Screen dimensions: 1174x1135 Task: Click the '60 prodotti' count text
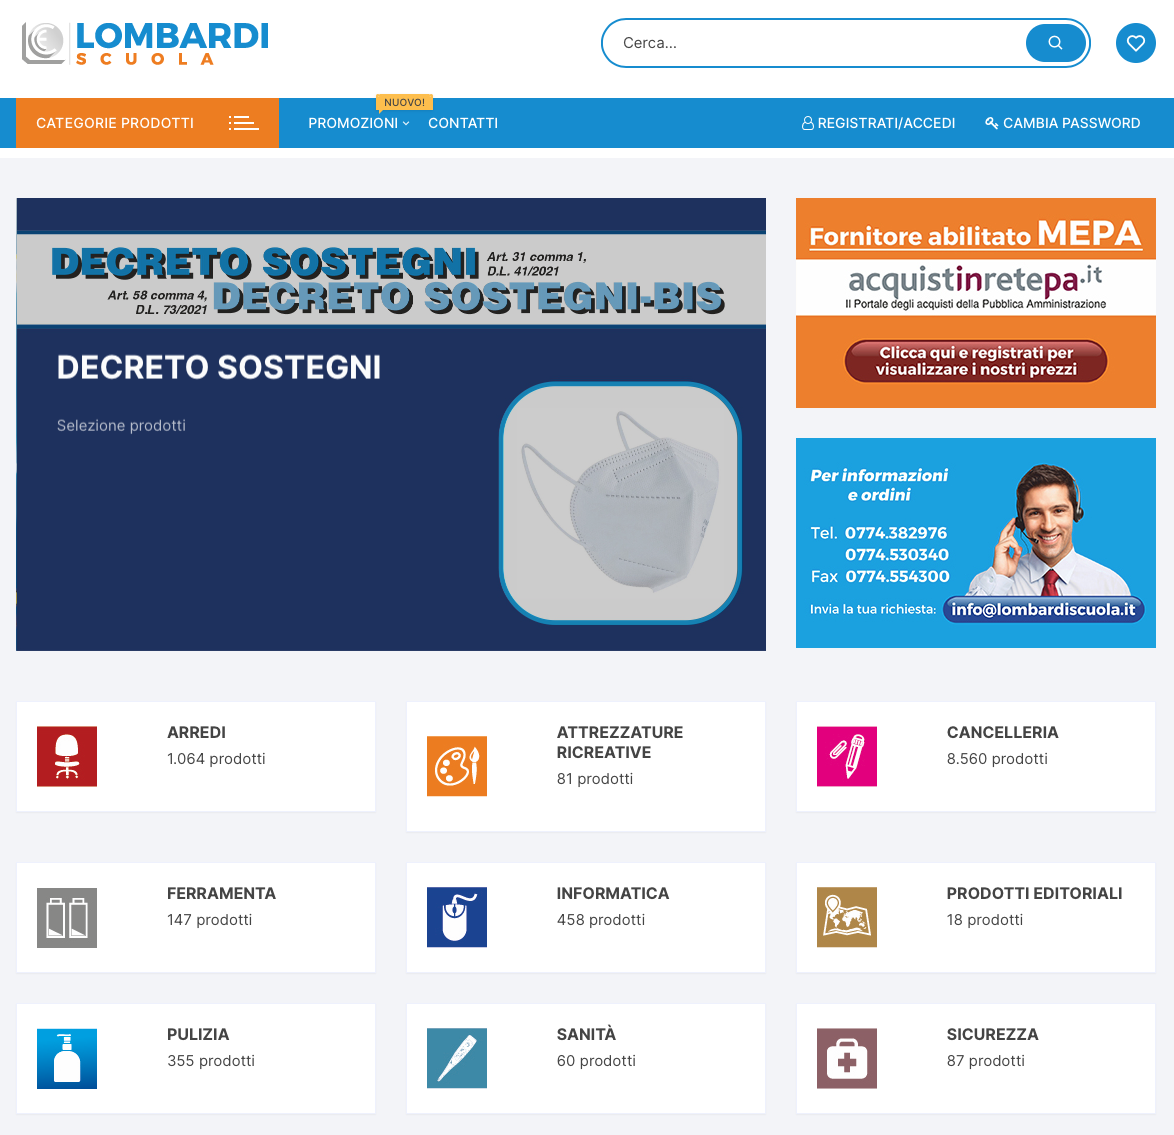tap(596, 1060)
